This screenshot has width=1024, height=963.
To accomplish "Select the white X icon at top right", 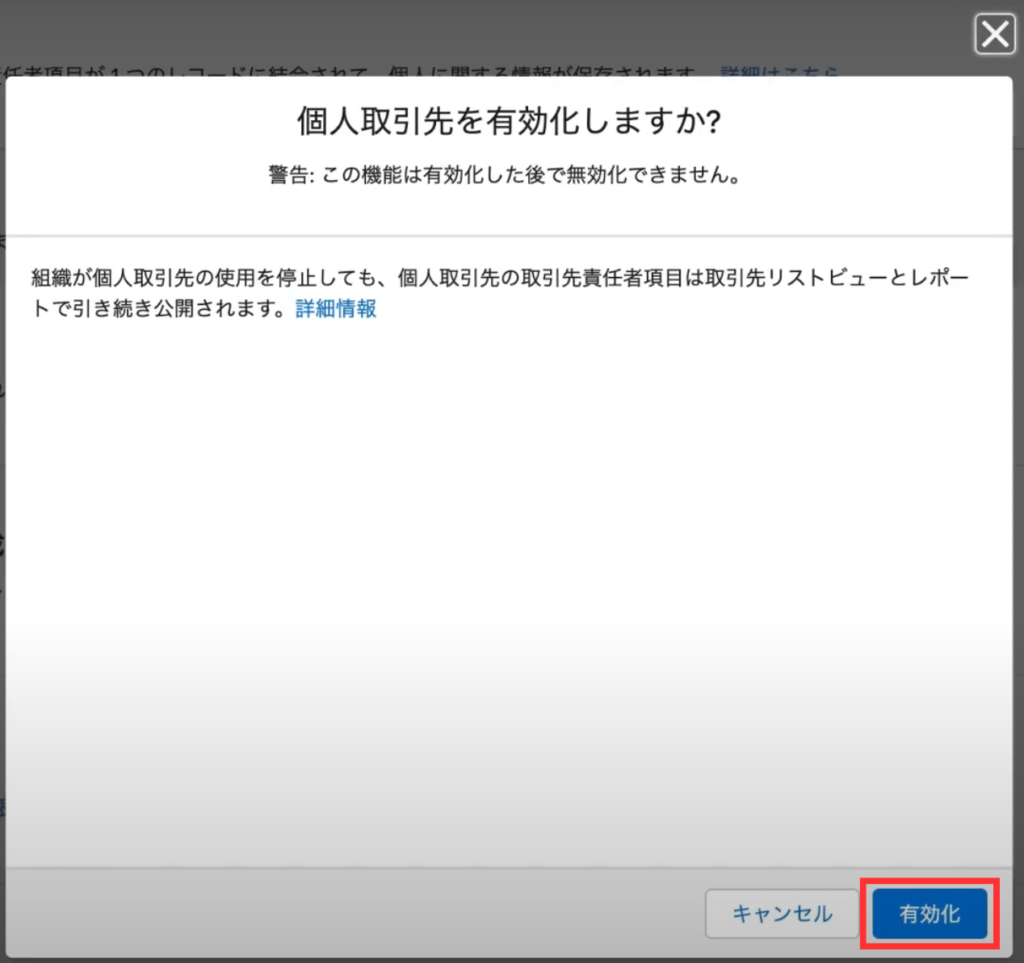I will coord(994,36).
